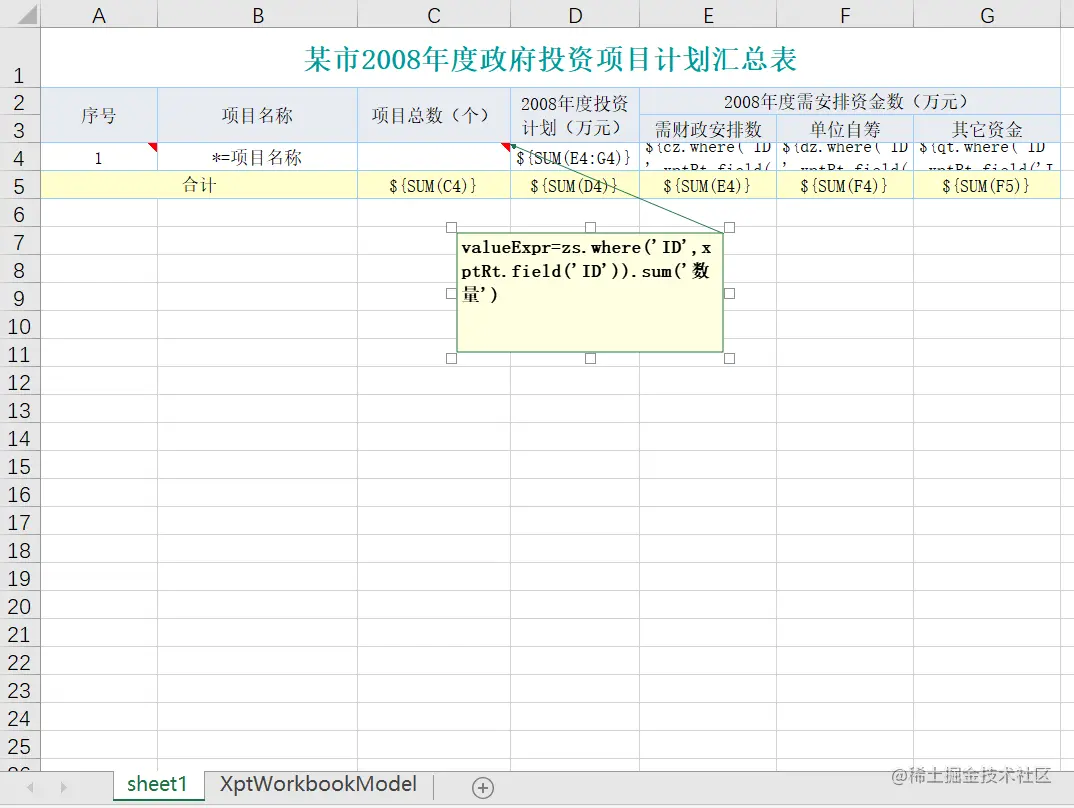Viewport: 1074px width, 808px height.
Task: Select row 4 header
Action: pyautogui.click(x=19, y=157)
